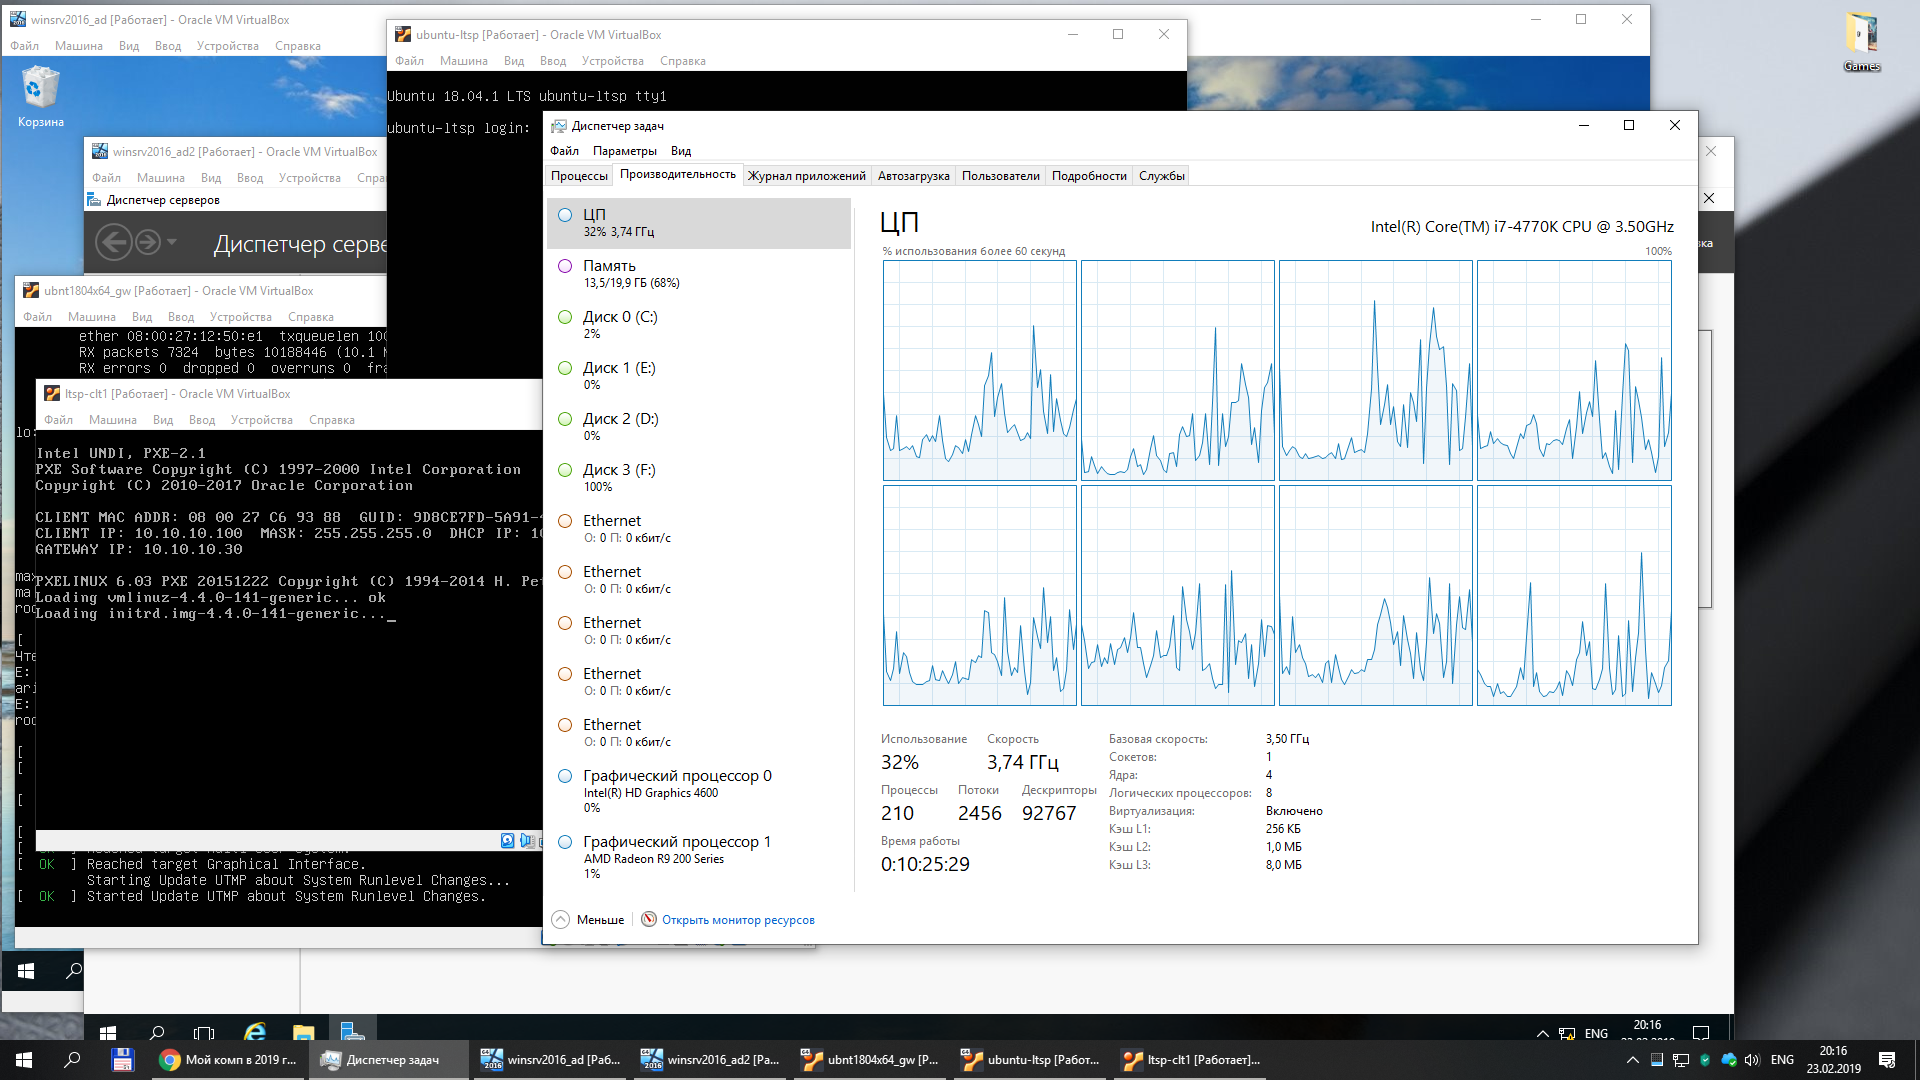Collapse Task Manager with the Меньше chevron
Viewport: 1920px width, 1080px height.
click(560, 920)
